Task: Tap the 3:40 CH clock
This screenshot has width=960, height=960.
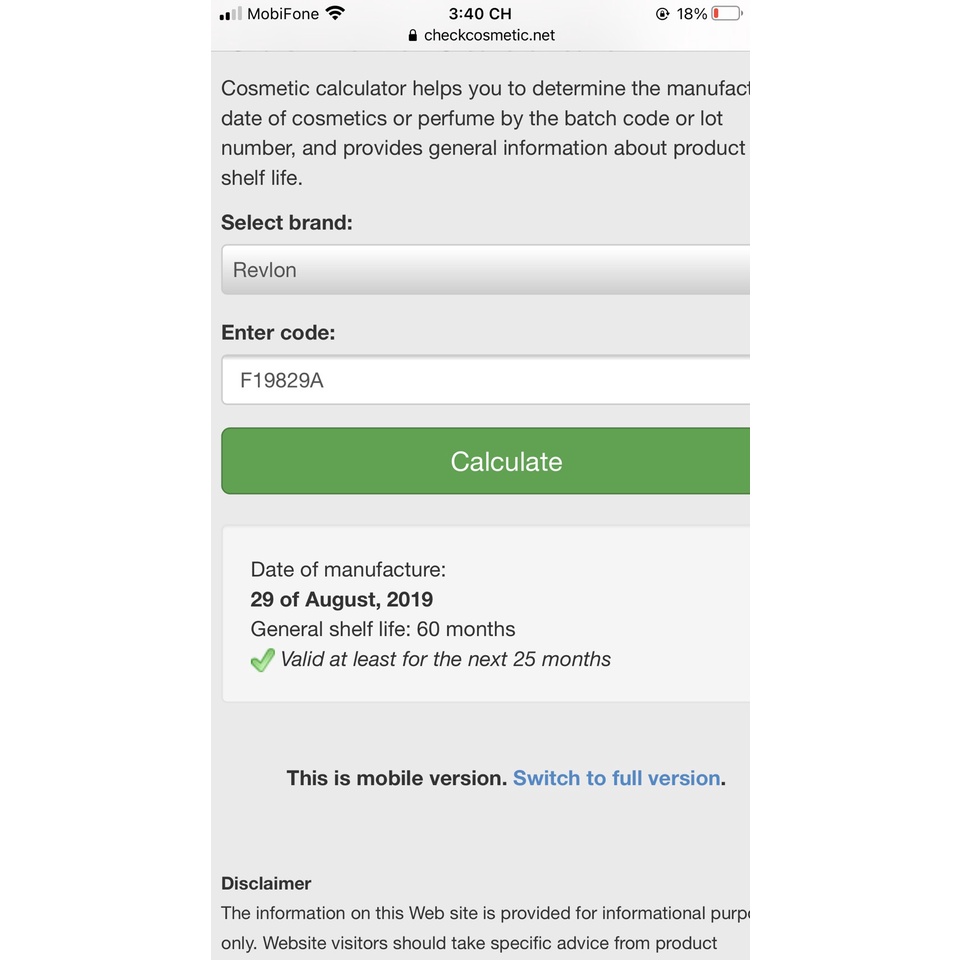Action: (480, 14)
